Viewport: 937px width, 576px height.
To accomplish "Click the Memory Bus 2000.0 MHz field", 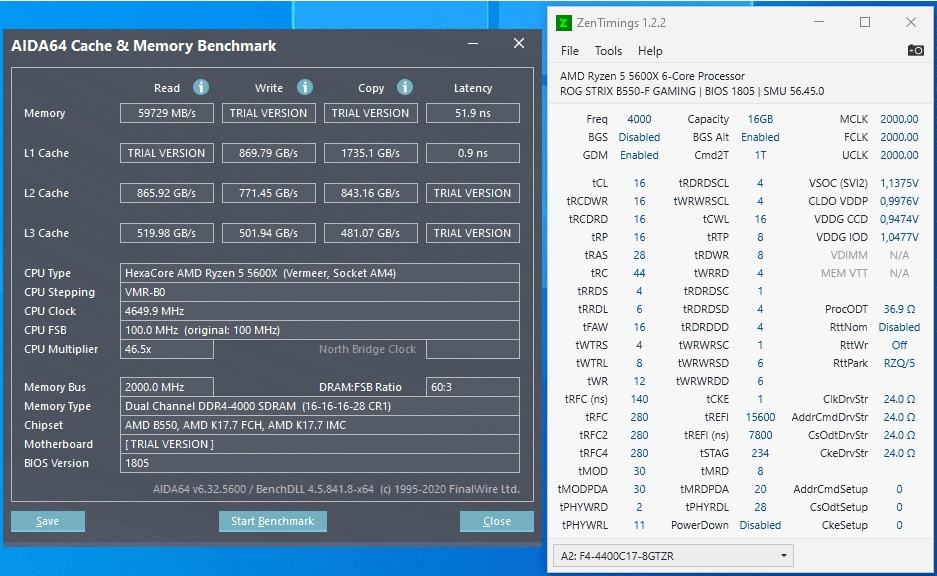I will click(167, 387).
